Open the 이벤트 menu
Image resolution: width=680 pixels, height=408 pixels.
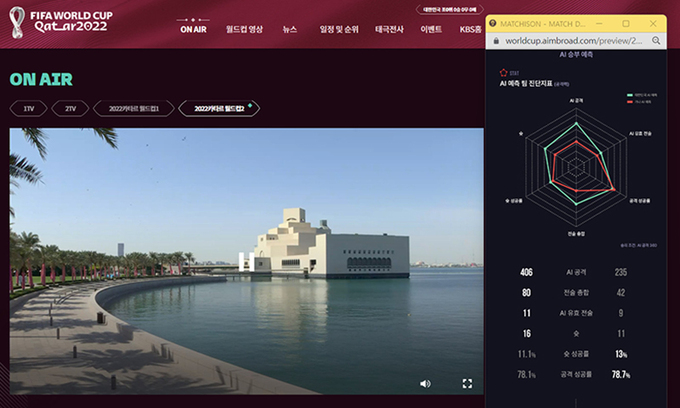tap(431, 29)
